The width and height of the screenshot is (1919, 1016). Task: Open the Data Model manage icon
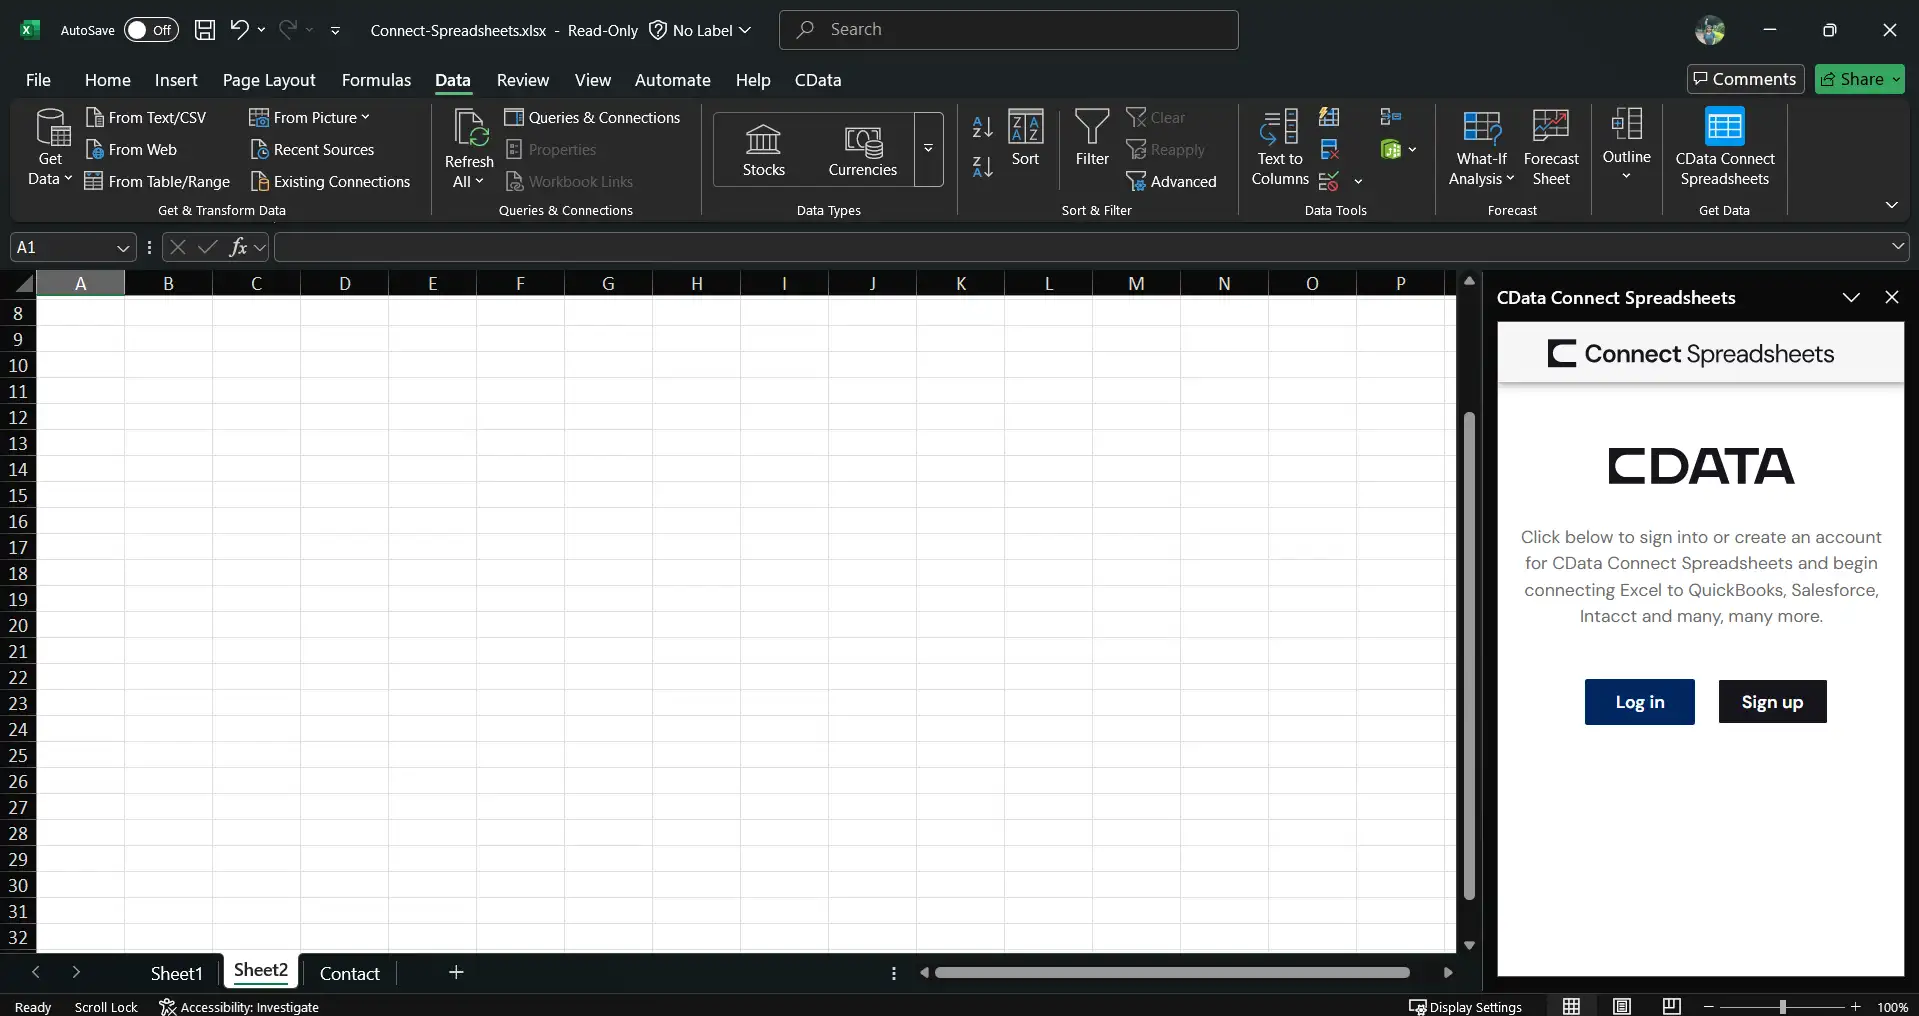(x=1391, y=150)
